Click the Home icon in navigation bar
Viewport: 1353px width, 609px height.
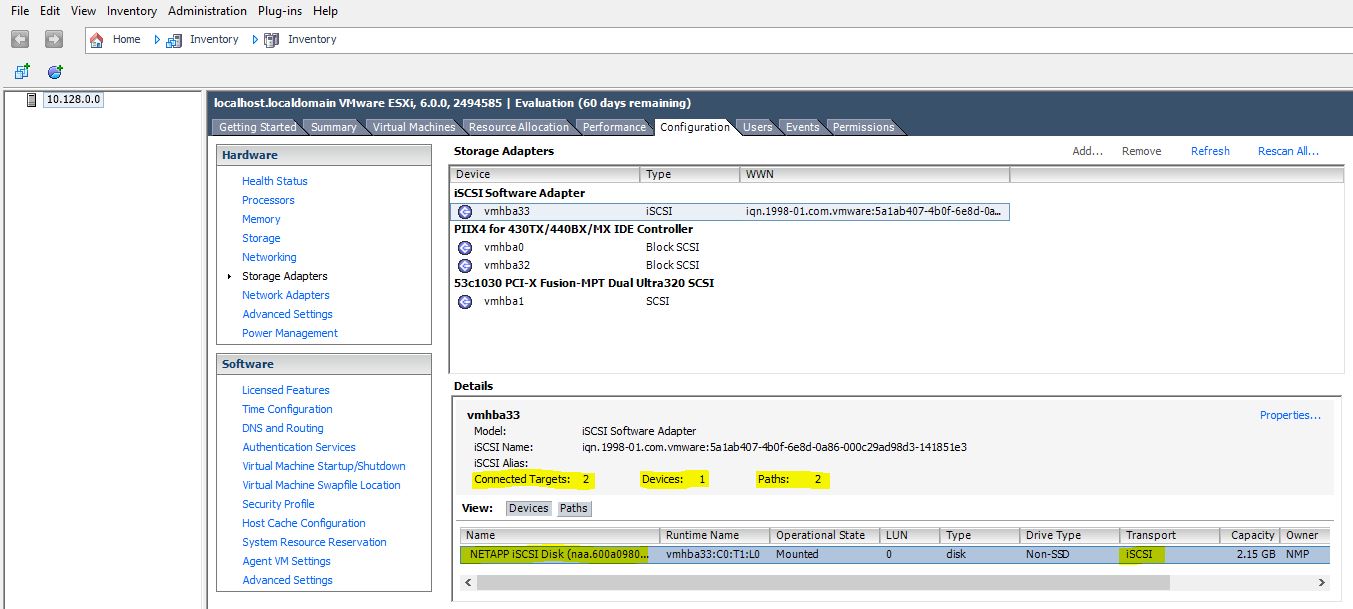pyautogui.click(x=96, y=39)
